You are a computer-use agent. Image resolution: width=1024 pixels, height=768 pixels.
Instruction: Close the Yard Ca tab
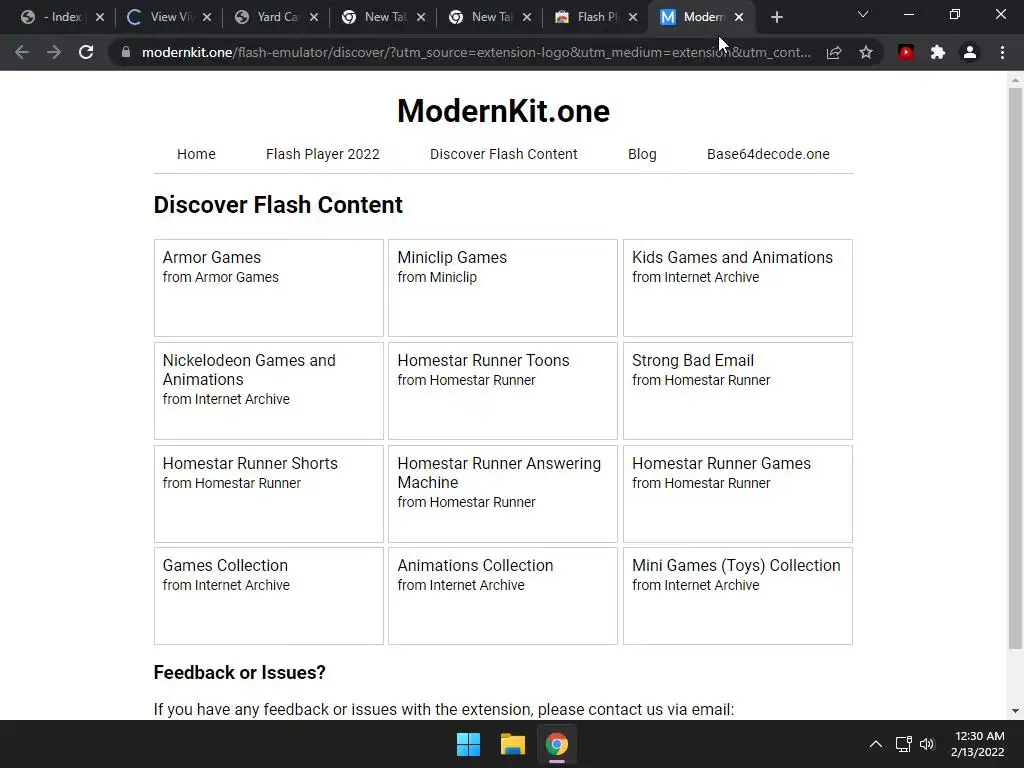click(x=314, y=18)
